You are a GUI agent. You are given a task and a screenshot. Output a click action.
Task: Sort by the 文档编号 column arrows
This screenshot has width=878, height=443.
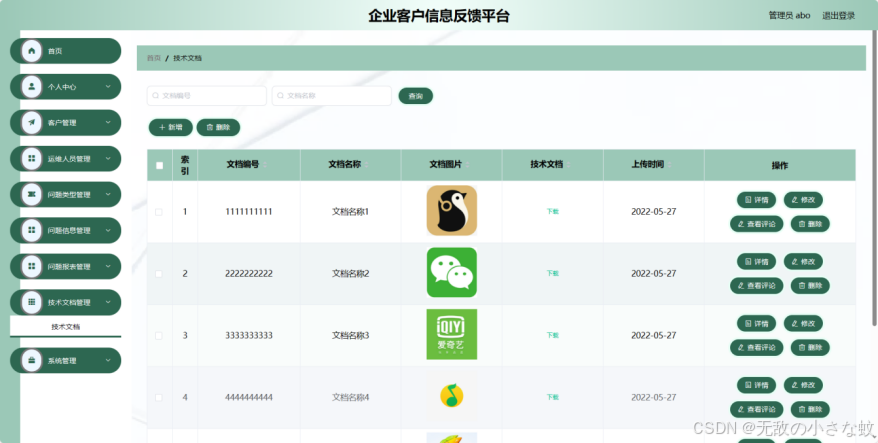[265, 165]
